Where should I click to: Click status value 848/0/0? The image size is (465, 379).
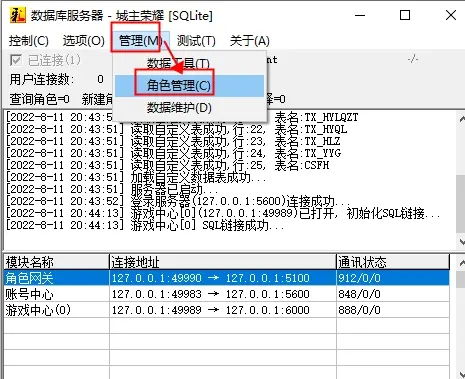pyautogui.click(x=359, y=294)
